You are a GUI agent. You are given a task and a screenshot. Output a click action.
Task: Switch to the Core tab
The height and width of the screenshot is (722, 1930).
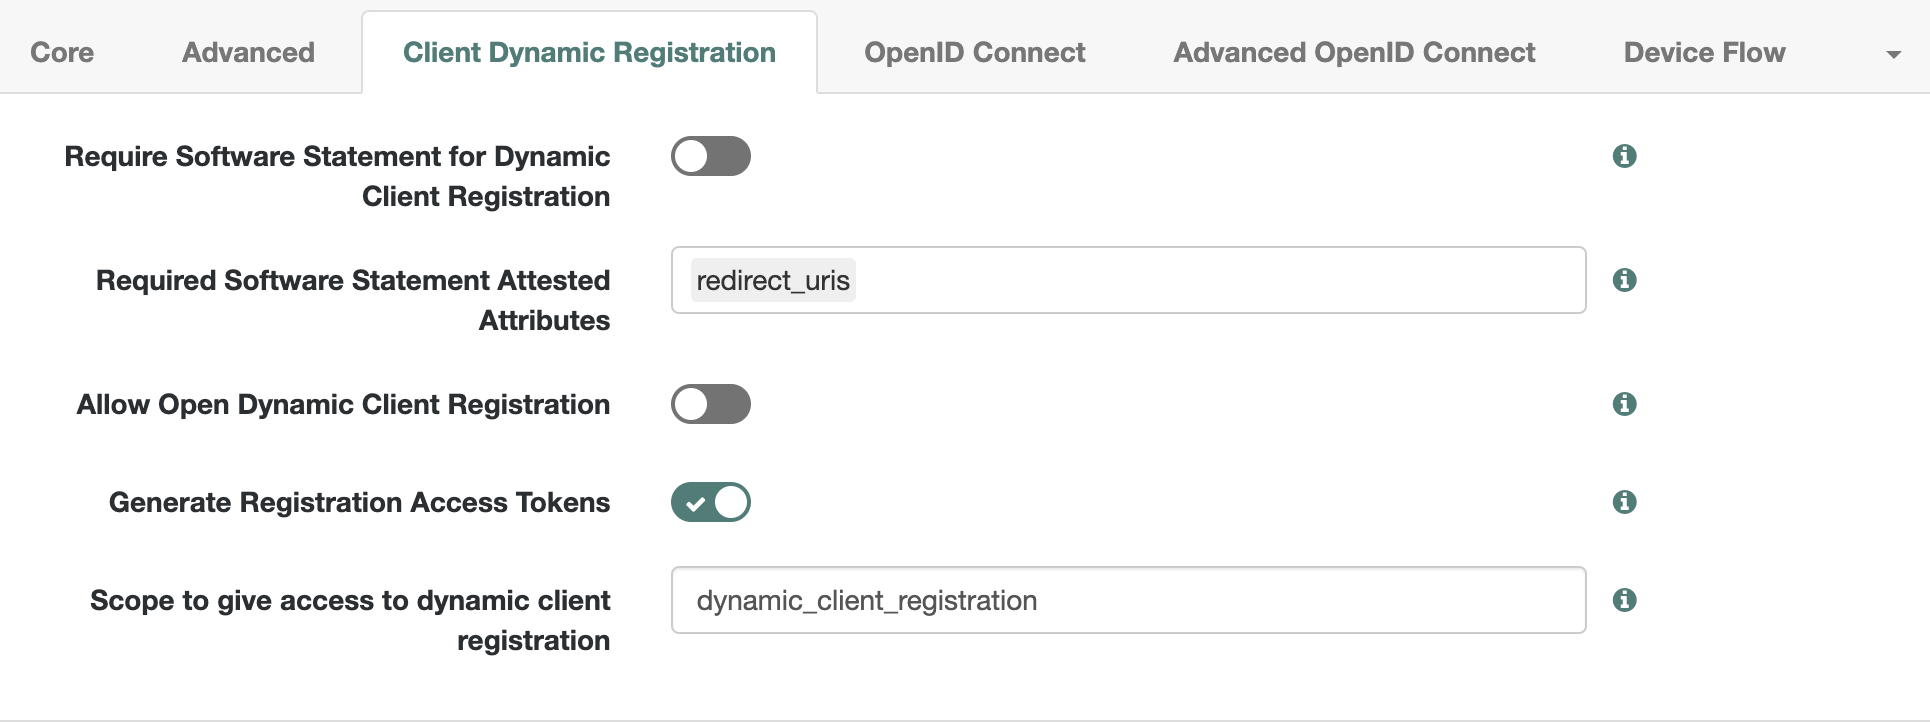pos(62,53)
